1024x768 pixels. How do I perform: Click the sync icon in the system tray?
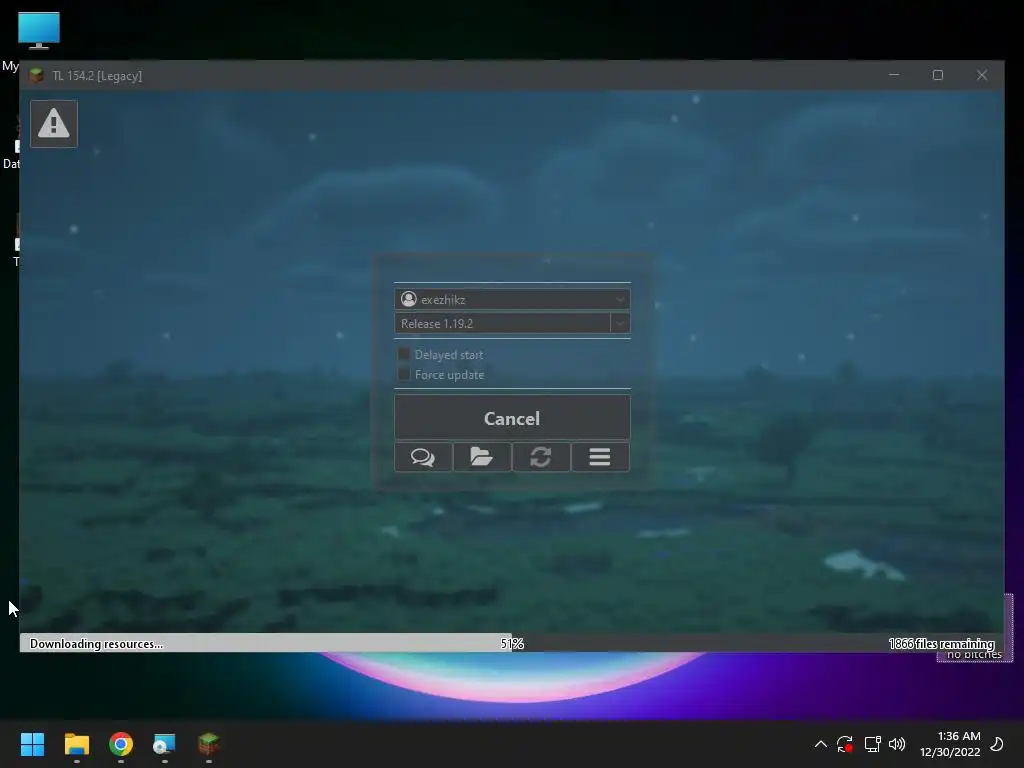tap(845, 744)
